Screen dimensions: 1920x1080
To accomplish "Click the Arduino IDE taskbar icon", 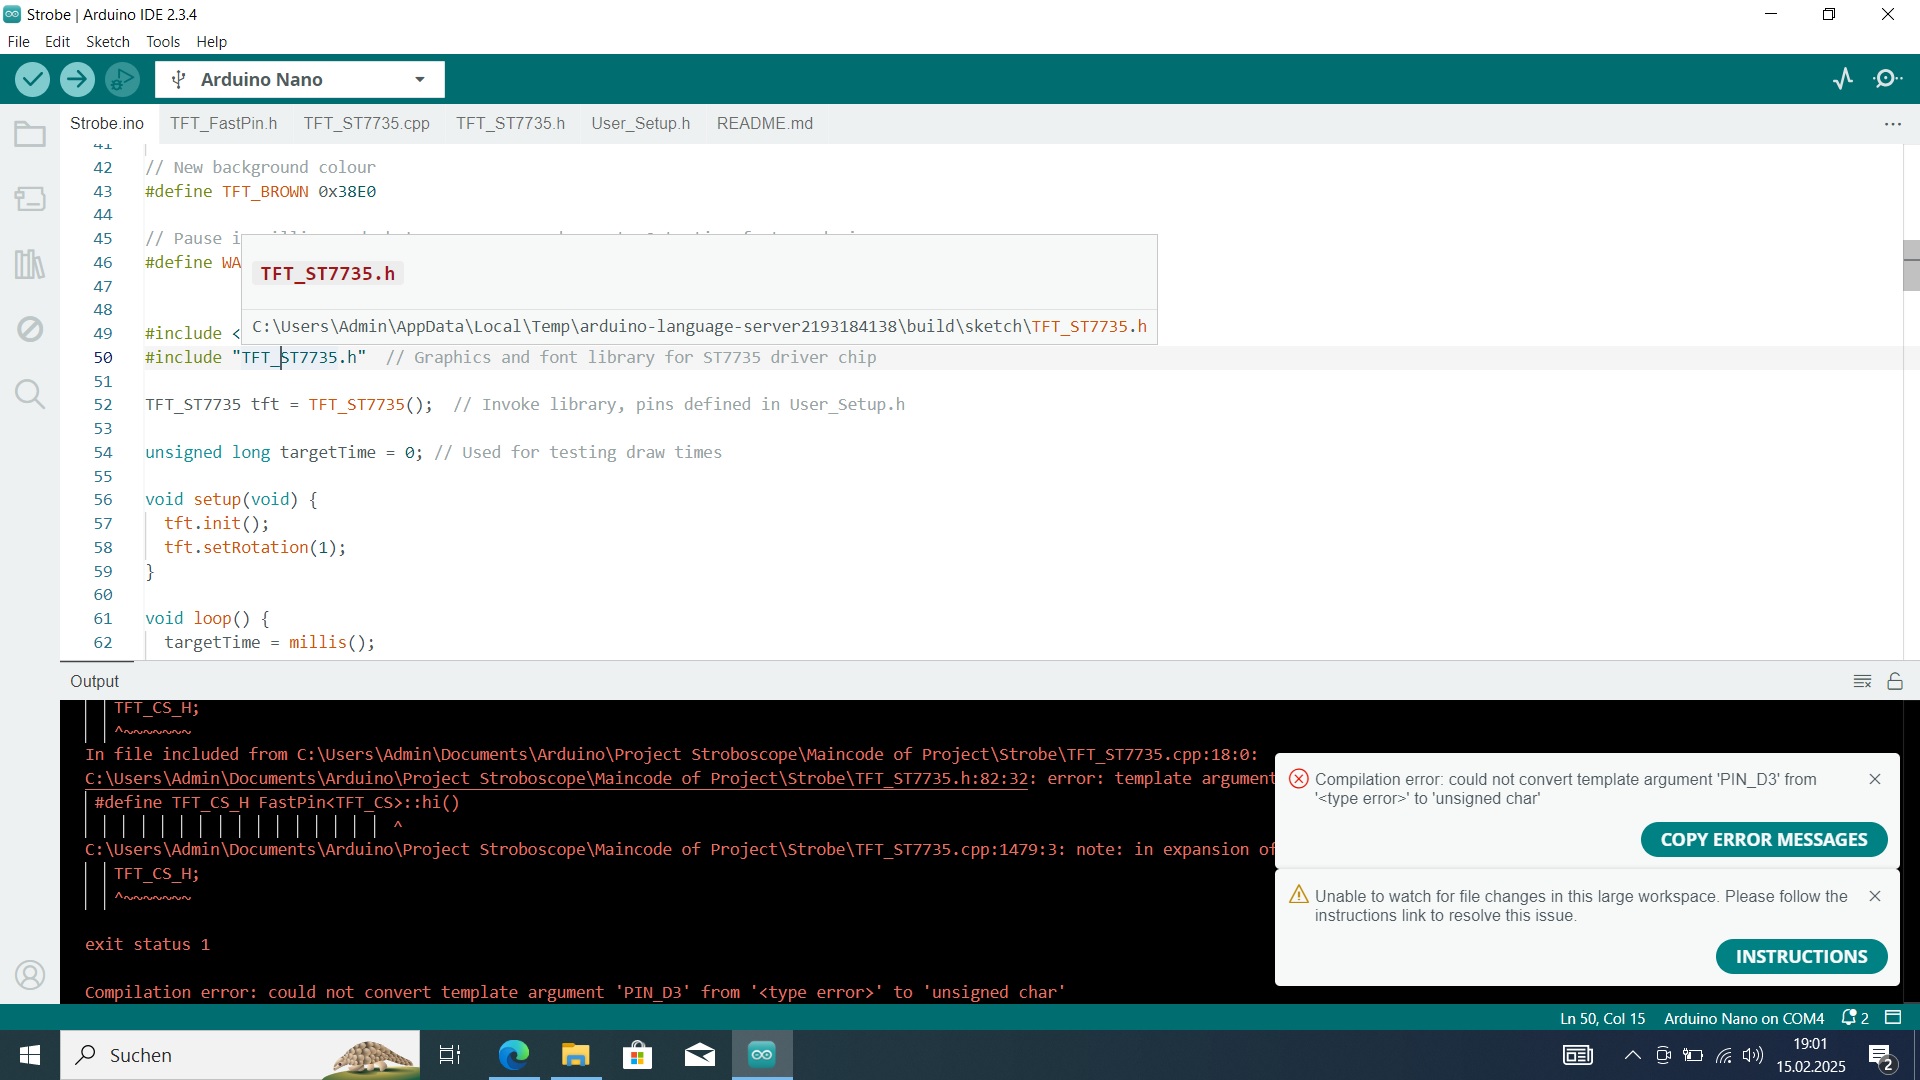I will tap(762, 1055).
